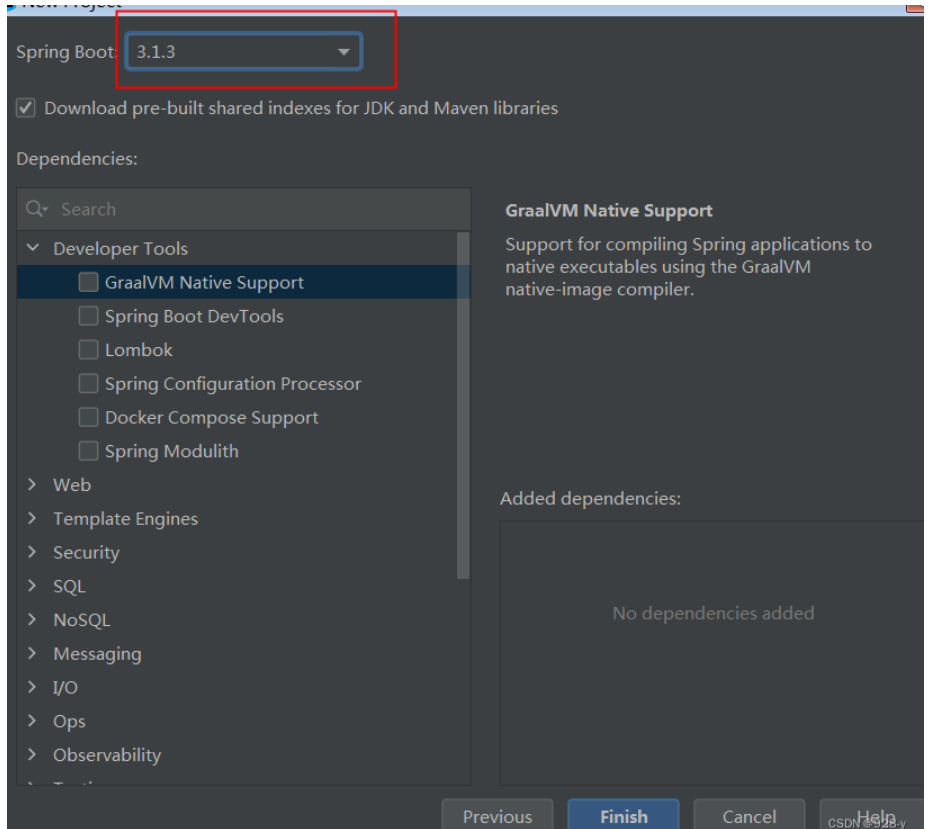Select the Spring Boot DevTools row label
Viewport: 929px width, 829px height.
[x=194, y=316]
